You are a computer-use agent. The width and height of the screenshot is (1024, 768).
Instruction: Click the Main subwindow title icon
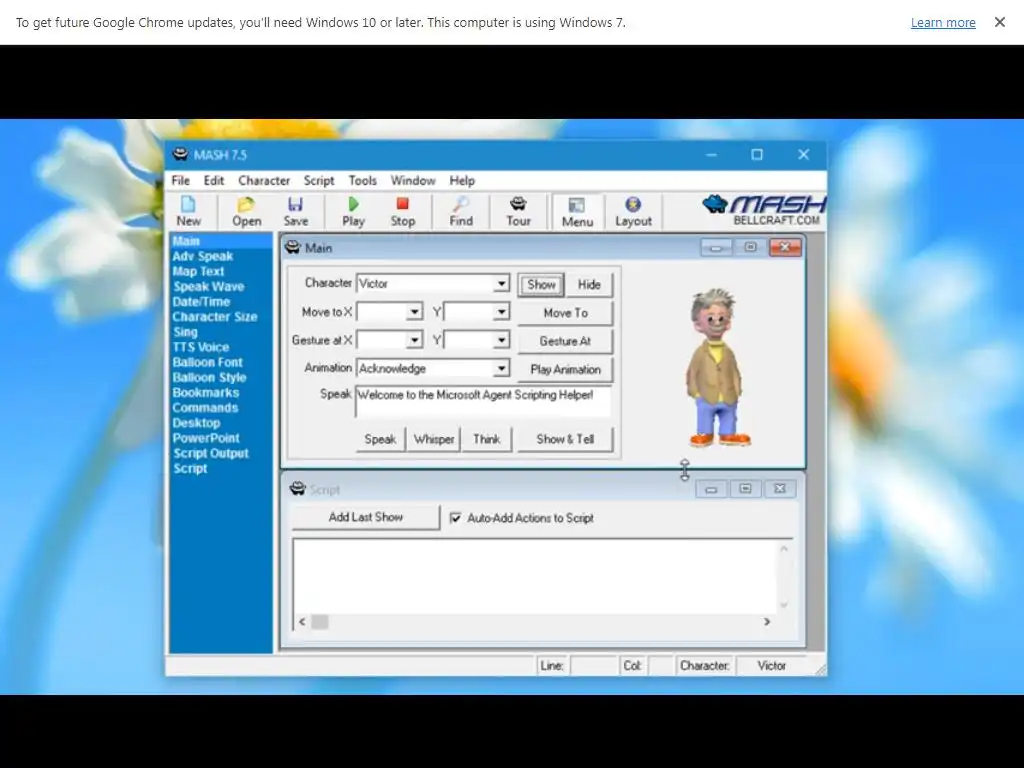coord(293,248)
